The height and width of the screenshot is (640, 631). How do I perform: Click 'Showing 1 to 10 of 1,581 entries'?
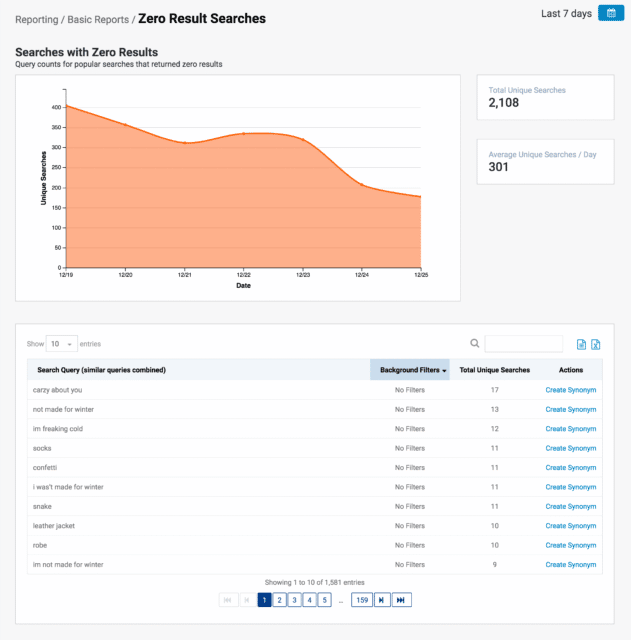[x=315, y=582]
